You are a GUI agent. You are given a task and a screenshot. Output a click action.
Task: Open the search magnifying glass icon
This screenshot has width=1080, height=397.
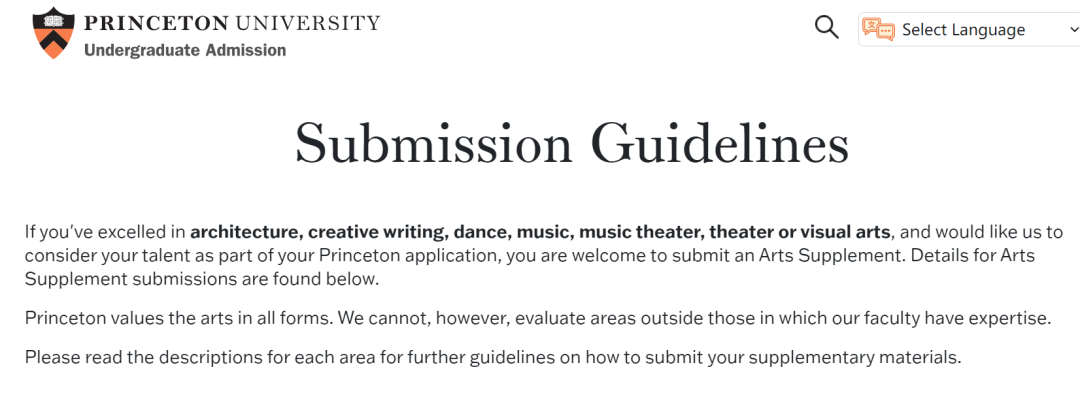pyautogui.click(x=827, y=28)
